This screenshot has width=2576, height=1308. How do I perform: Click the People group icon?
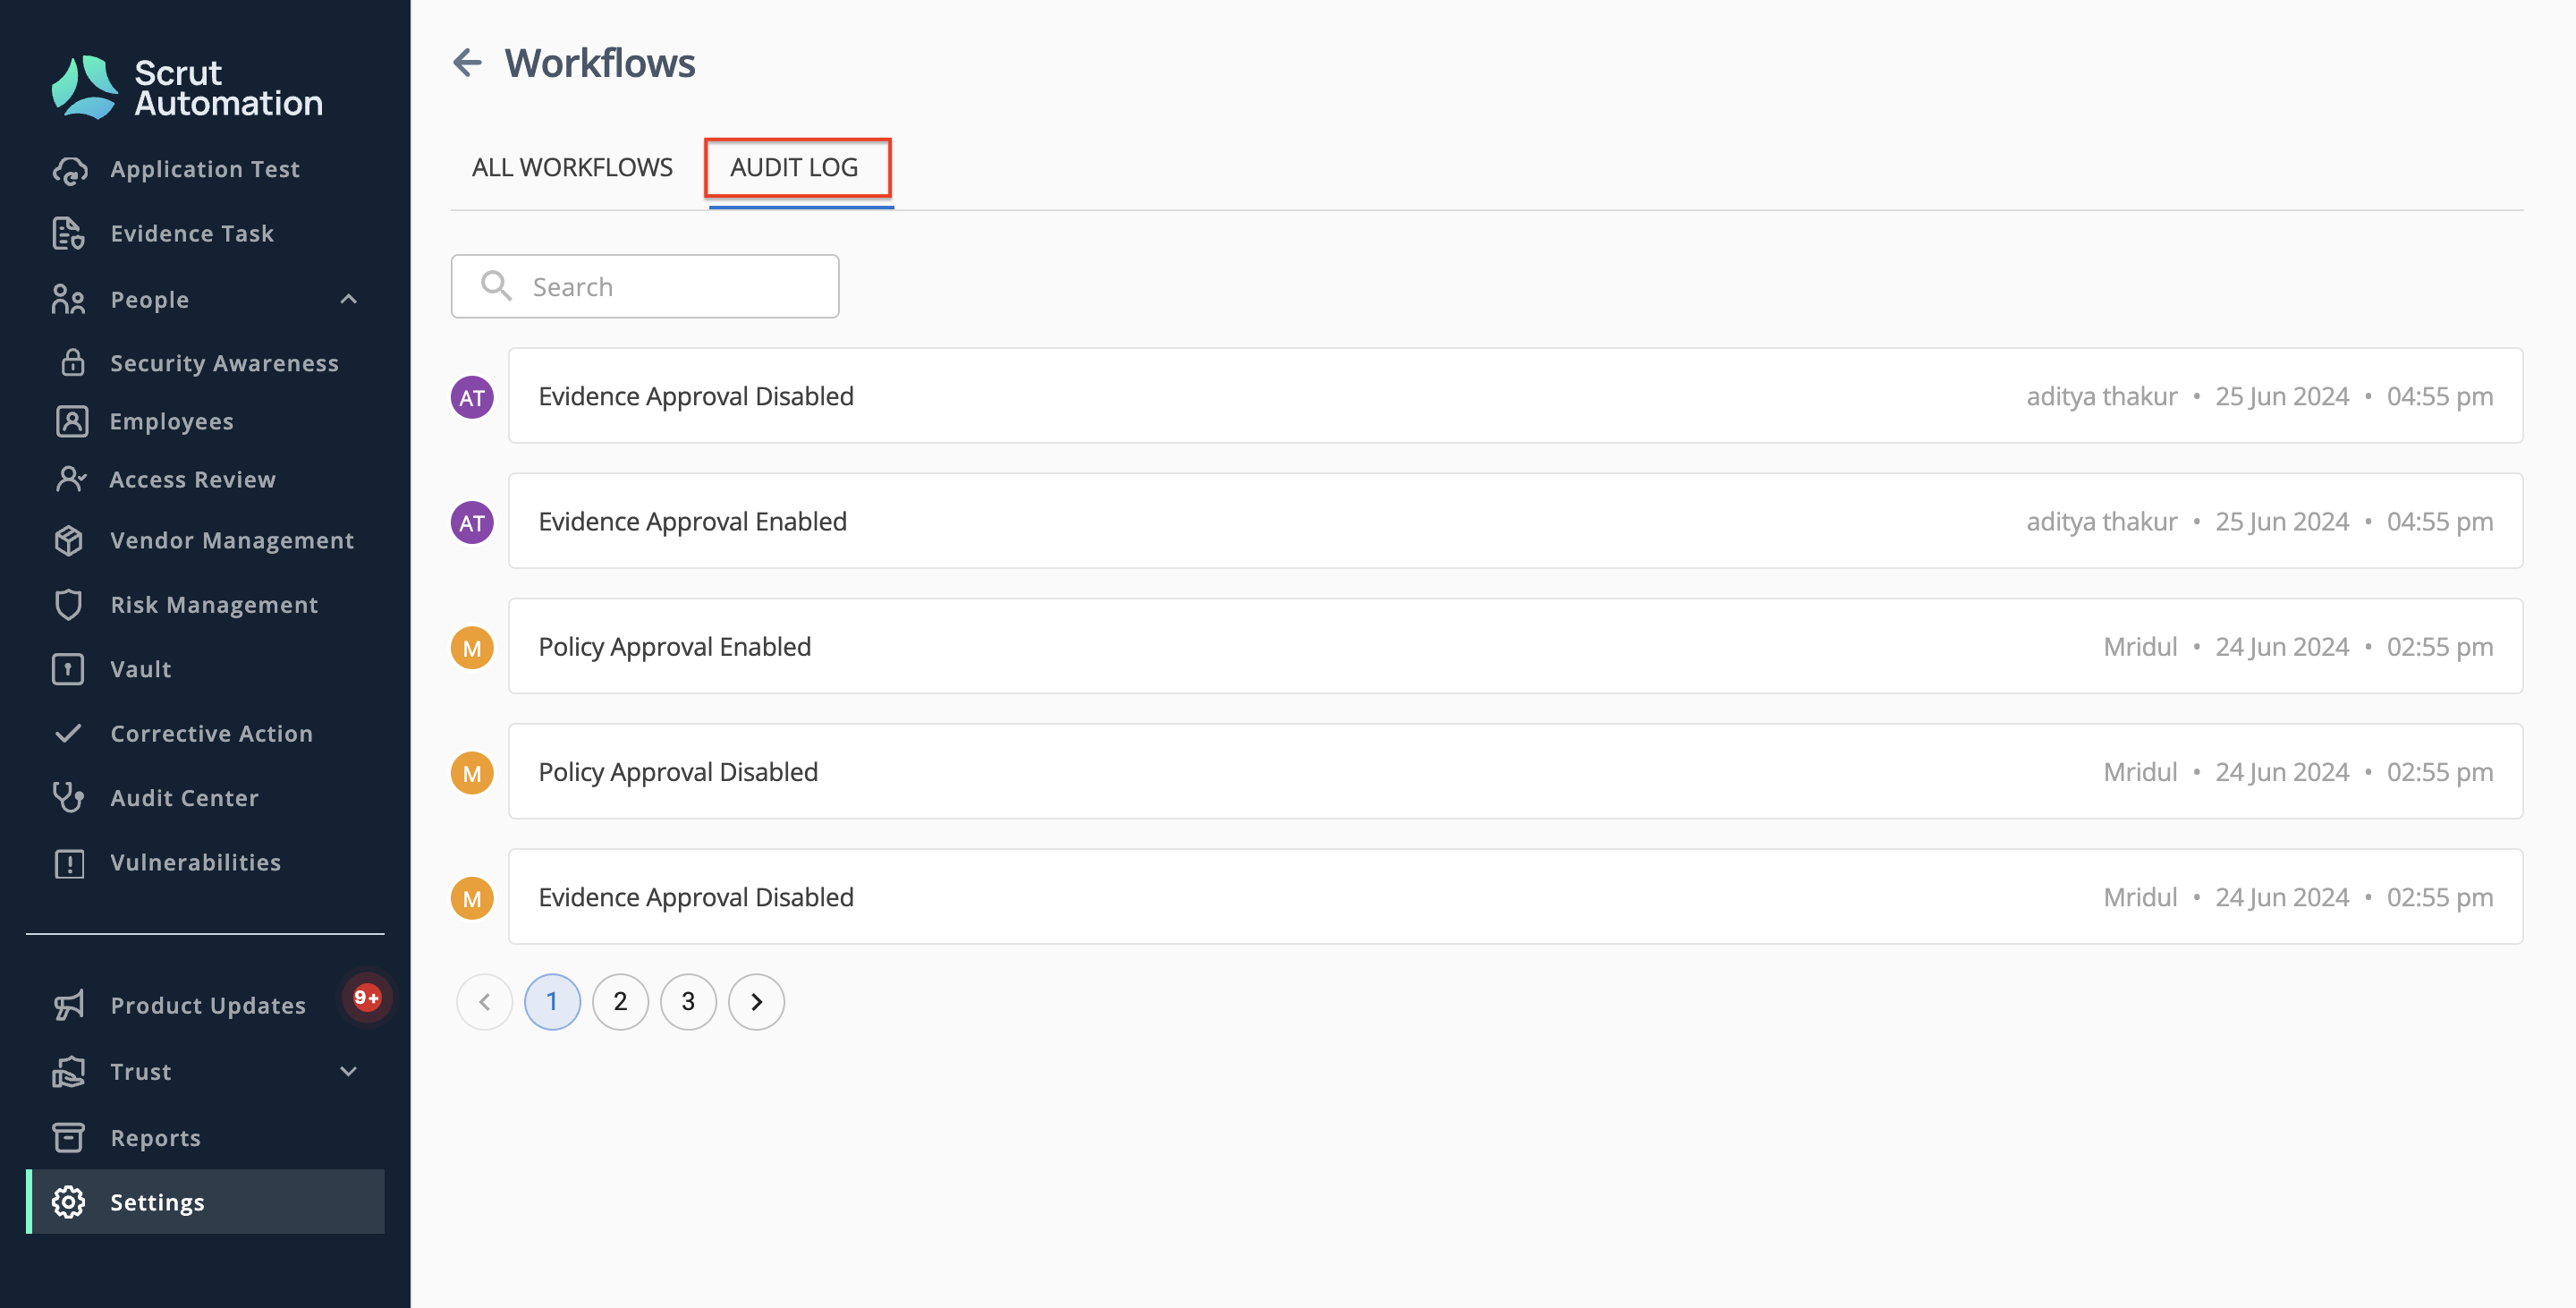tap(68, 299)
